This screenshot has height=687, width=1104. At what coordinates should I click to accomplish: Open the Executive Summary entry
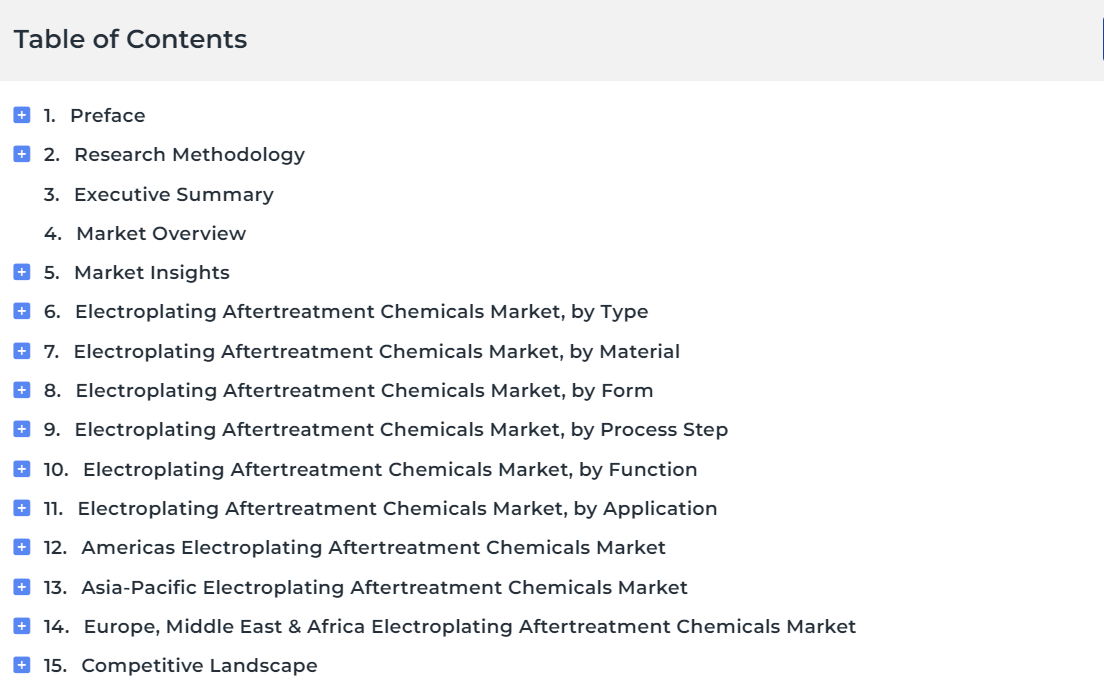click(174, 194)
